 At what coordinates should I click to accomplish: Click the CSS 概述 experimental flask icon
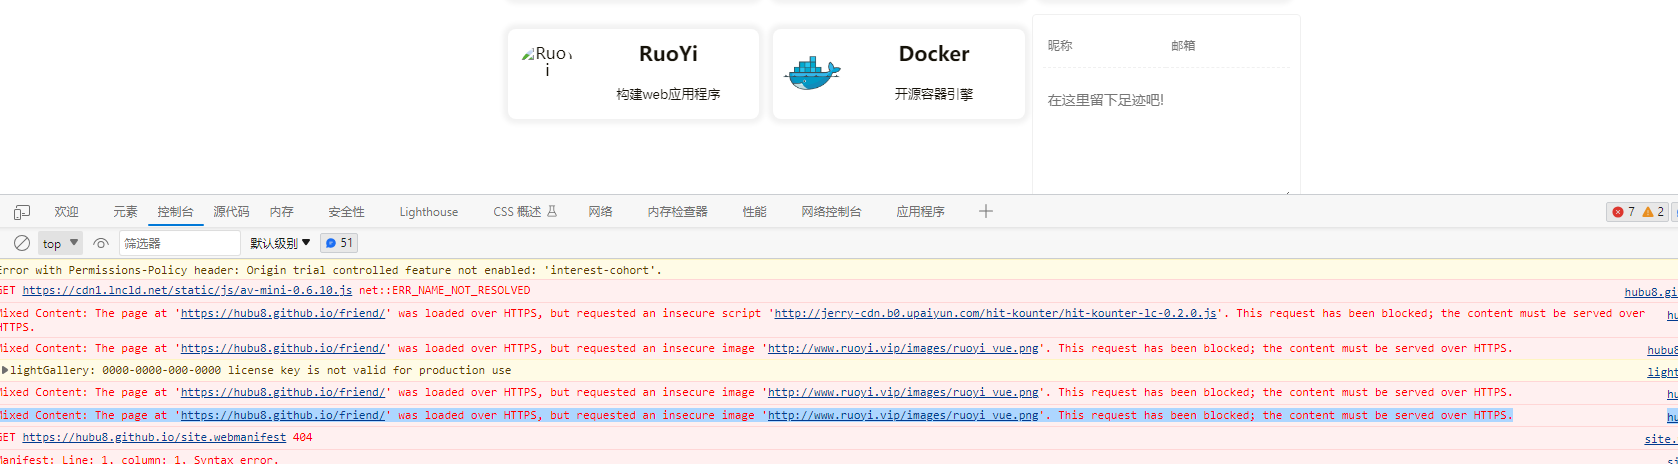[x=552, y=211]
